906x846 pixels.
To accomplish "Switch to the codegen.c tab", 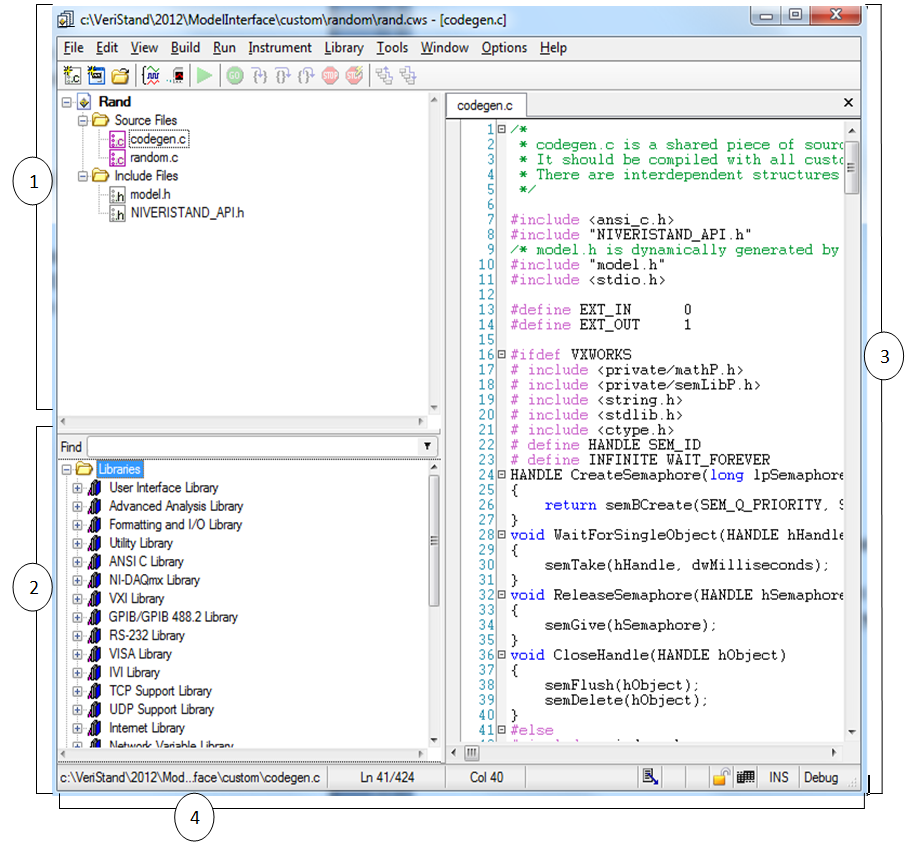I will [x=485, y=104].
